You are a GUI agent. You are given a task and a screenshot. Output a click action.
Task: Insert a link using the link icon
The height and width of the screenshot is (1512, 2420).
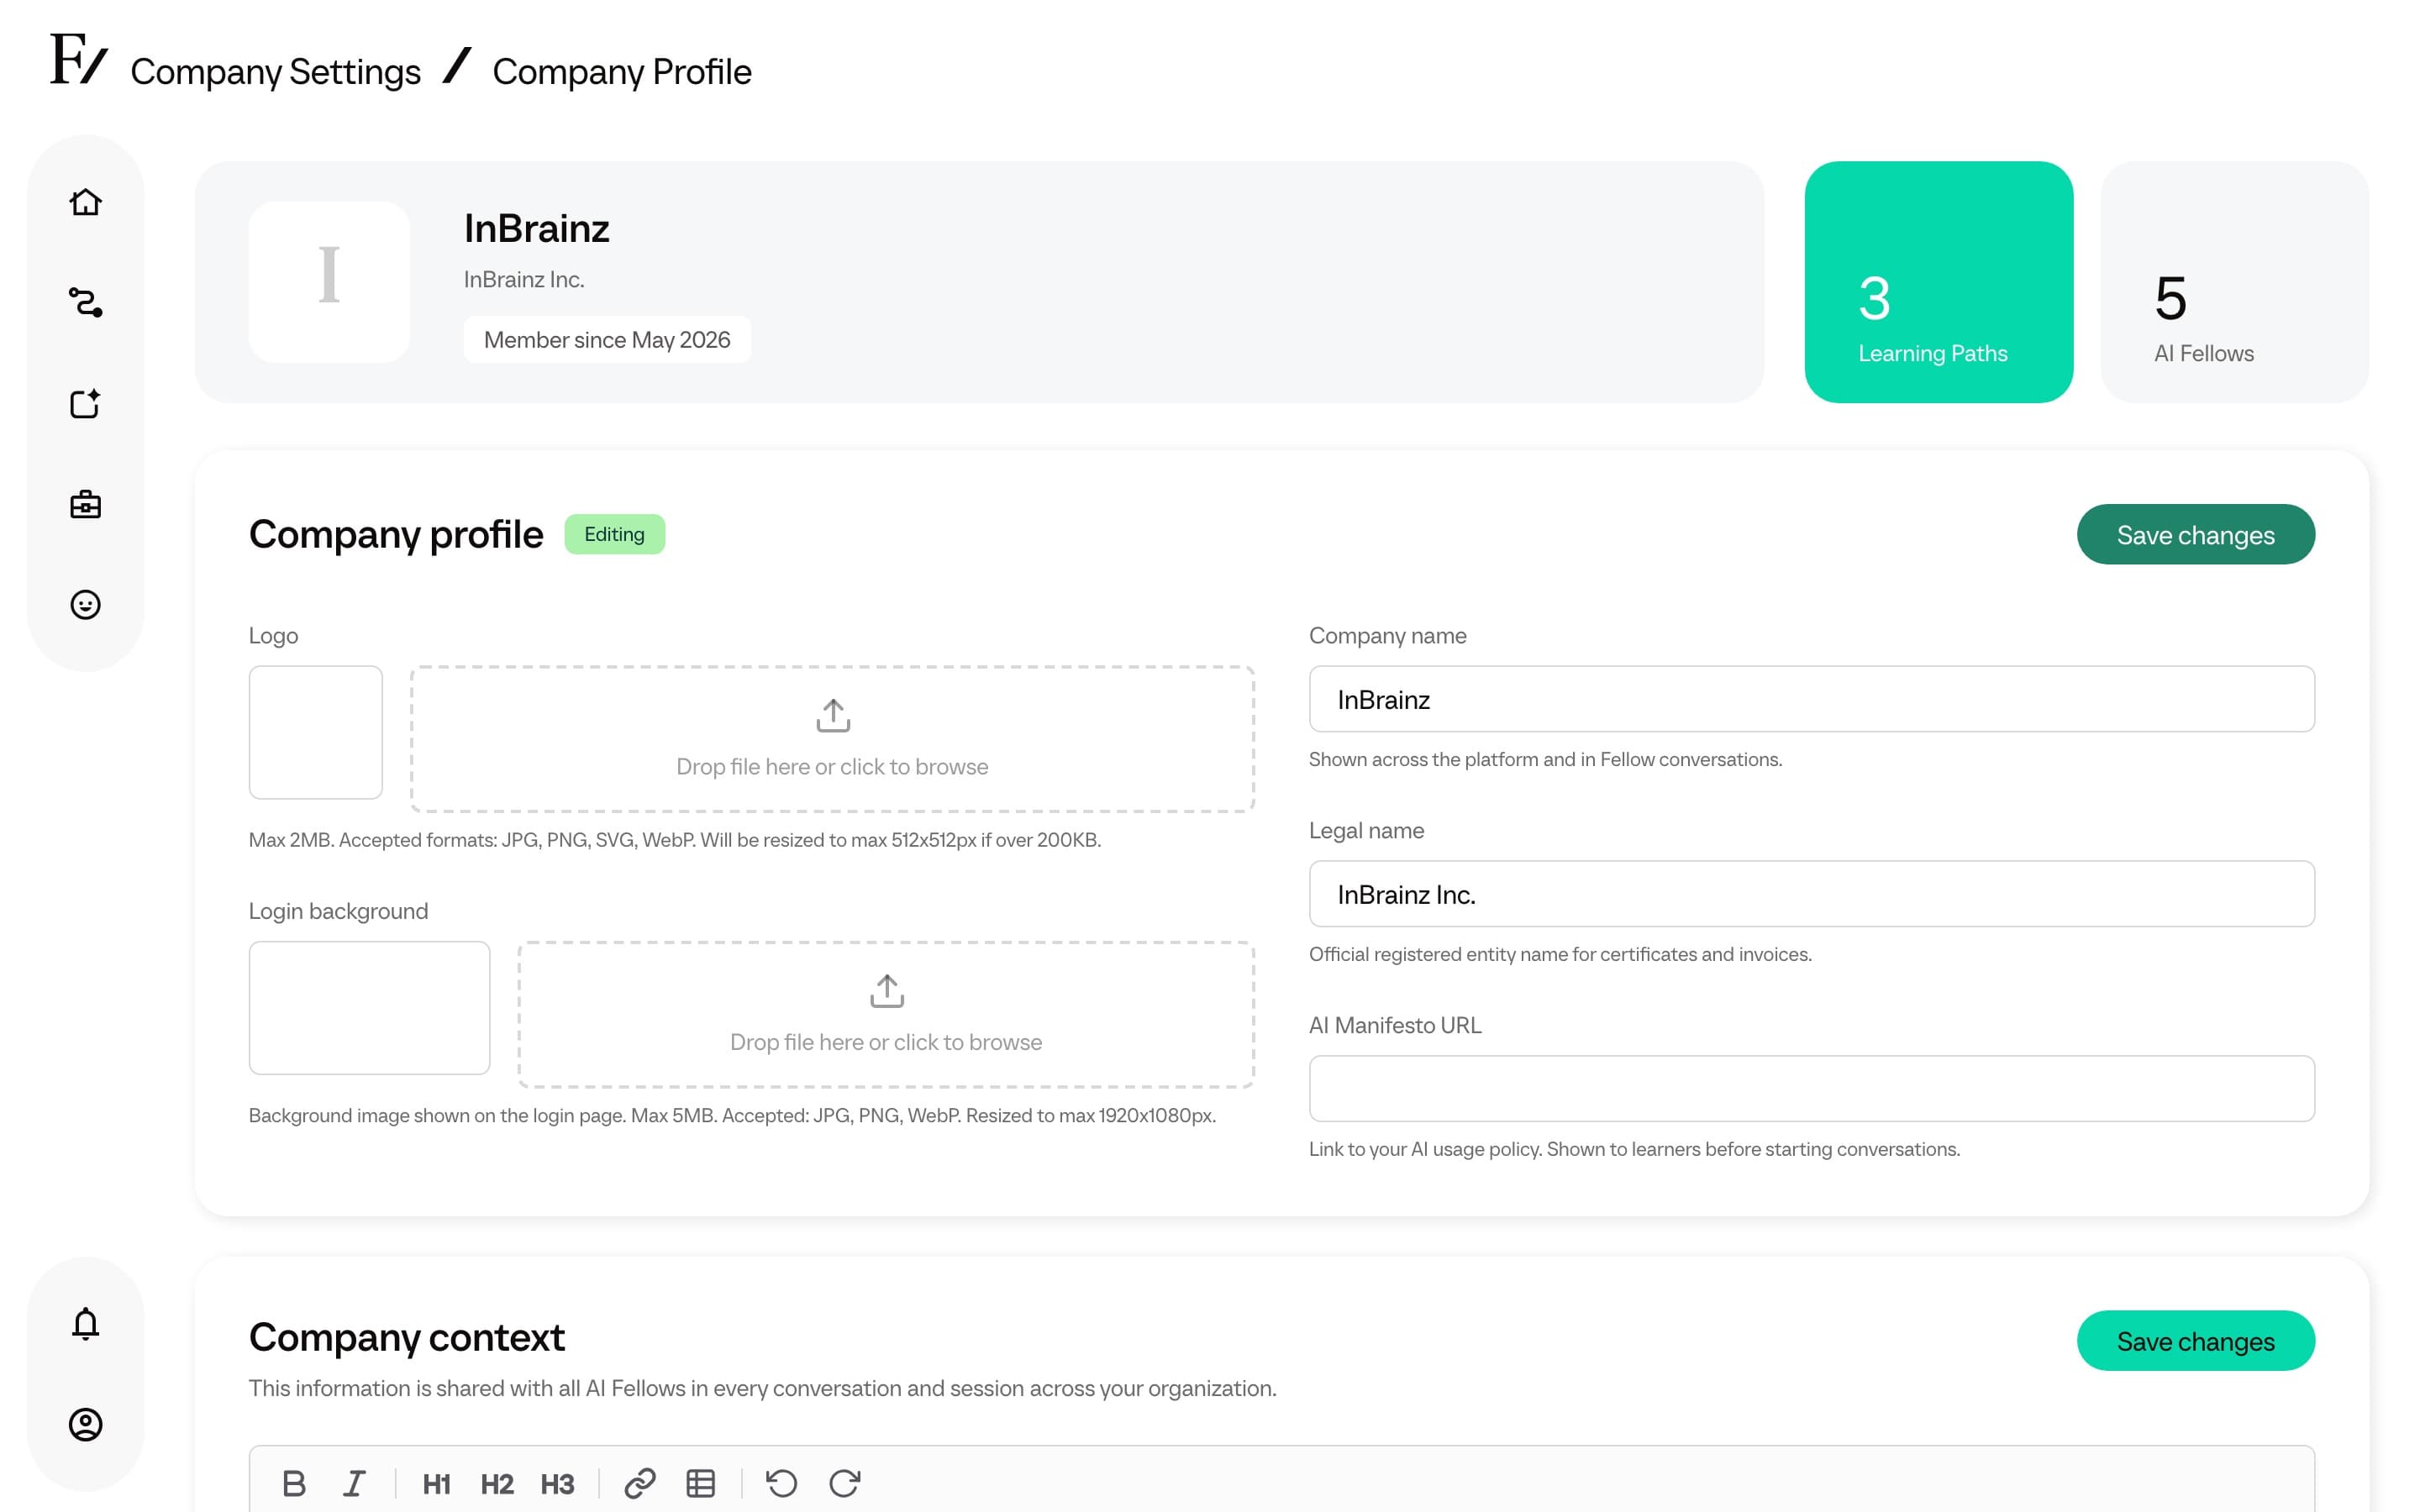click(640, 1483)
